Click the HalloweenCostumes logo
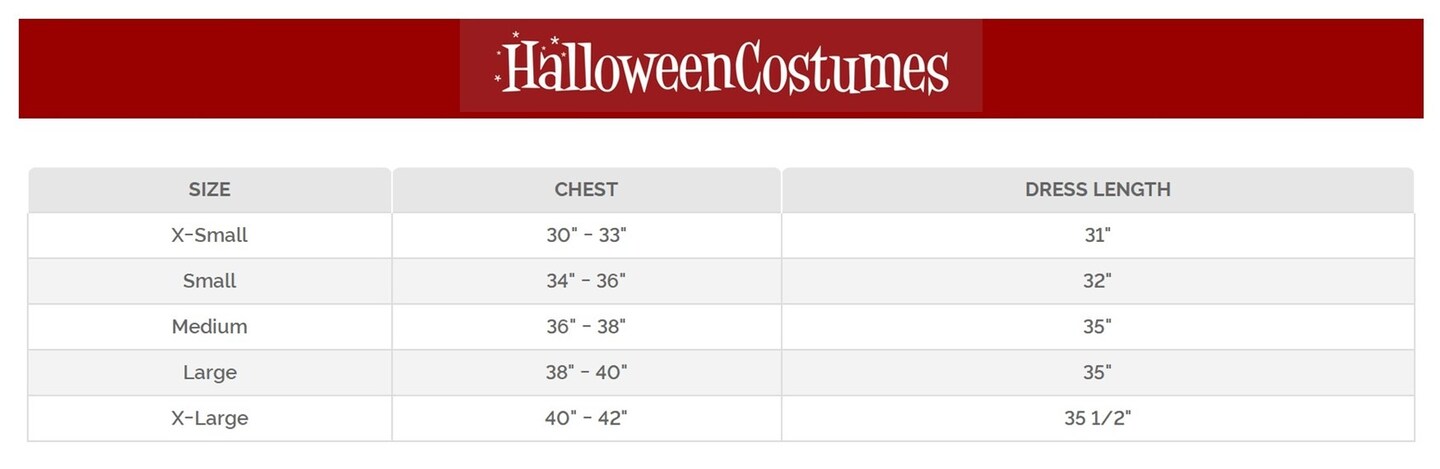1440x469 pixels. tap(724, 69)
